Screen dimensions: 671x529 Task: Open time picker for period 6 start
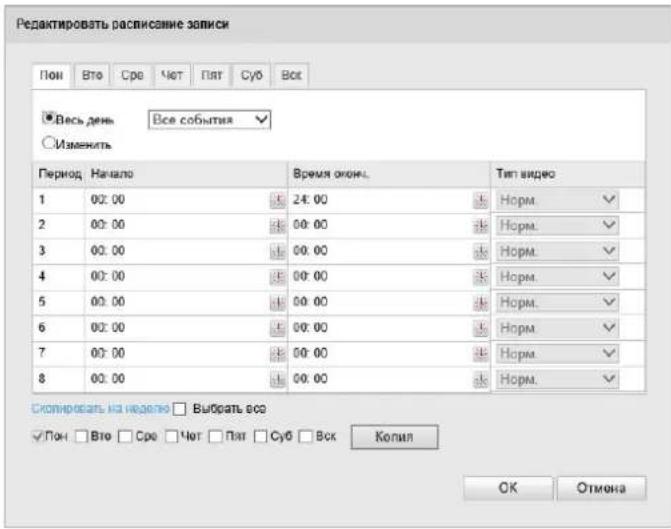point(278,328)
